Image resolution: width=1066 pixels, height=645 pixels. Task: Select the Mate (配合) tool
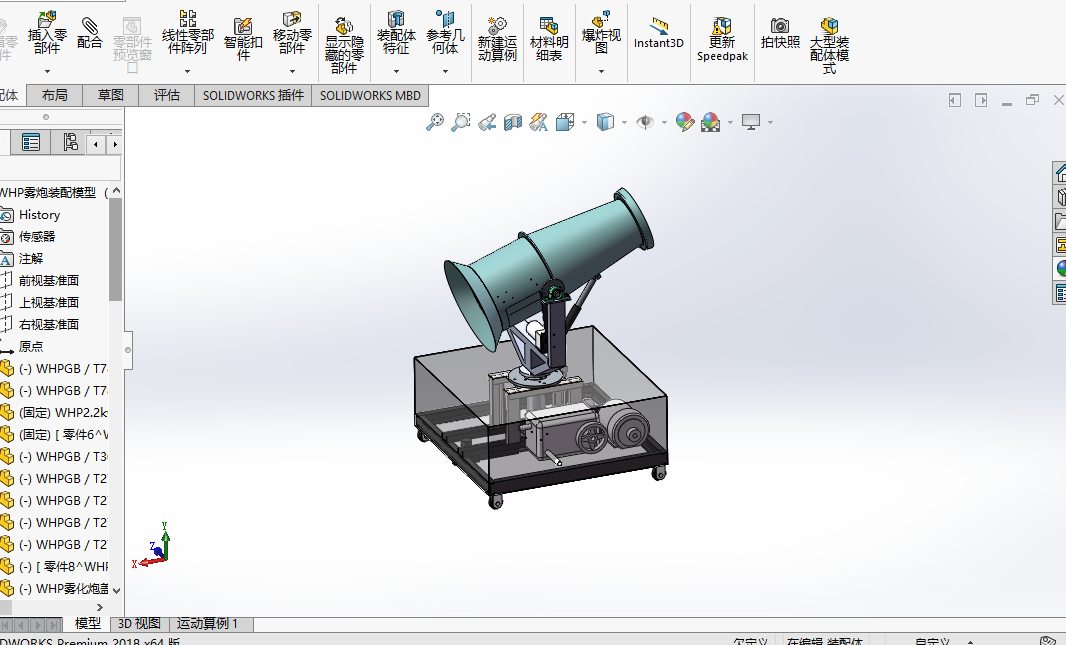coord(89,33)
